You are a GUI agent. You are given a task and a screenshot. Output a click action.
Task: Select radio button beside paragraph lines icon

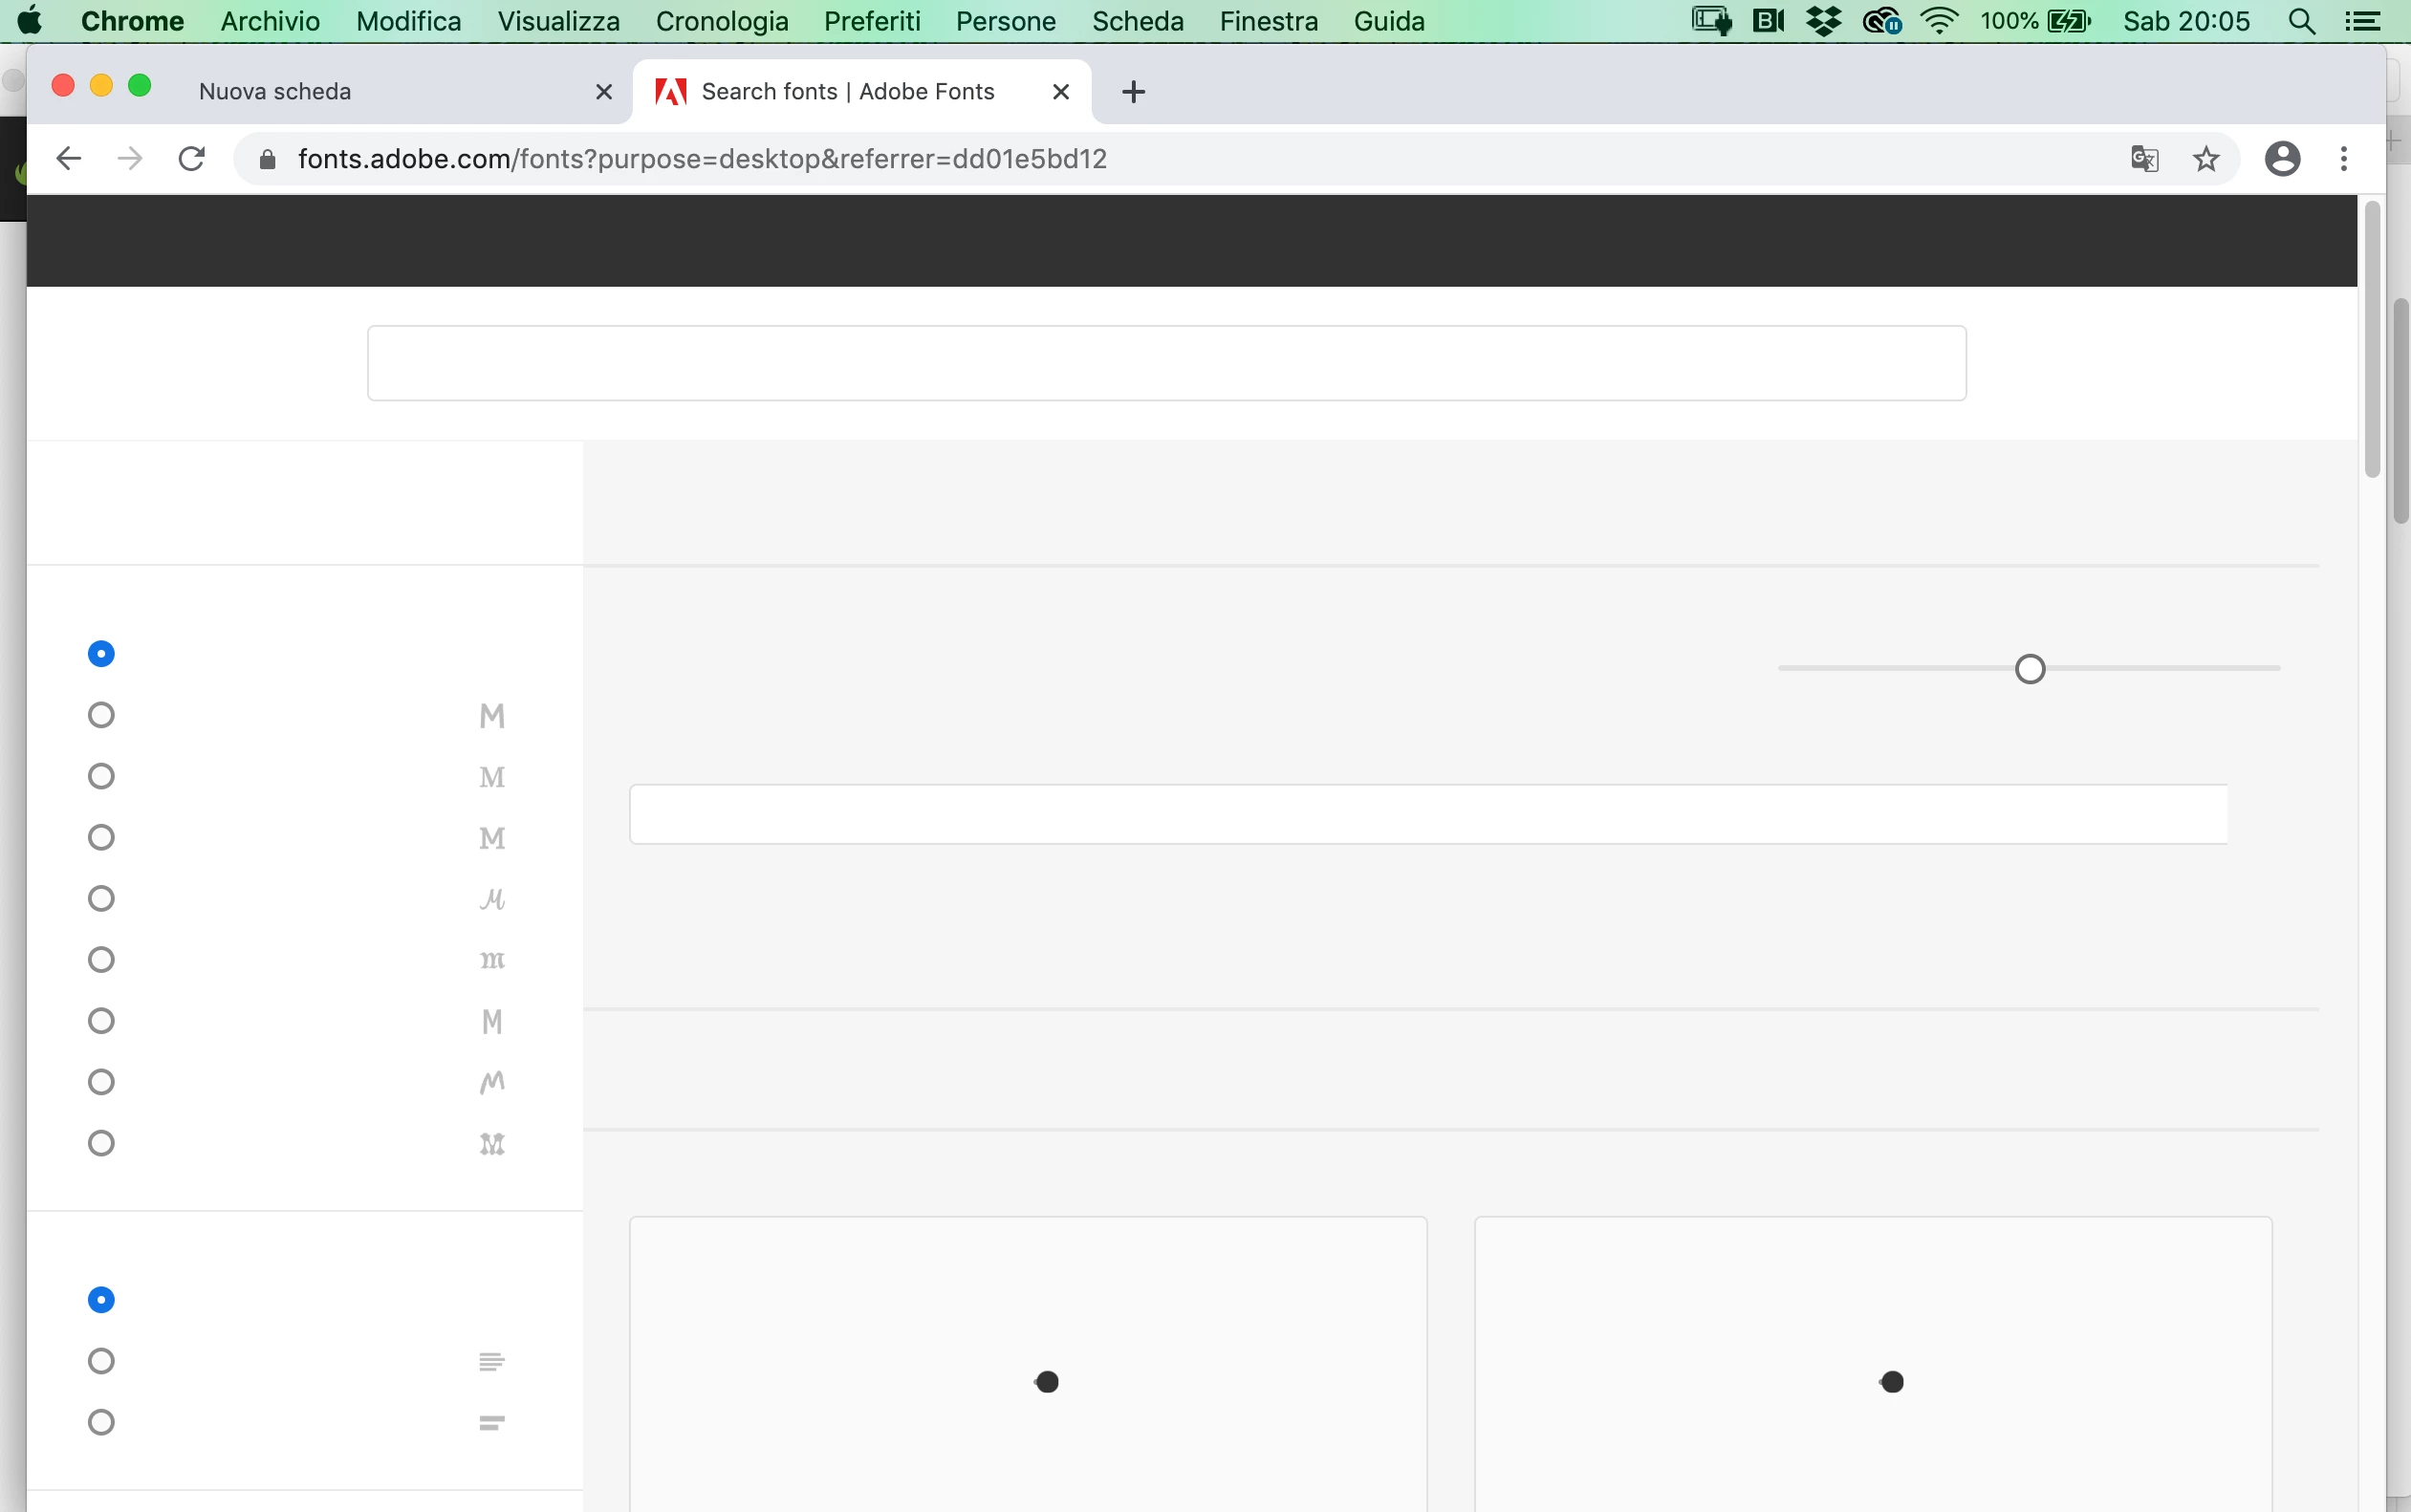pyautogui.click(x=101, y=1361)
